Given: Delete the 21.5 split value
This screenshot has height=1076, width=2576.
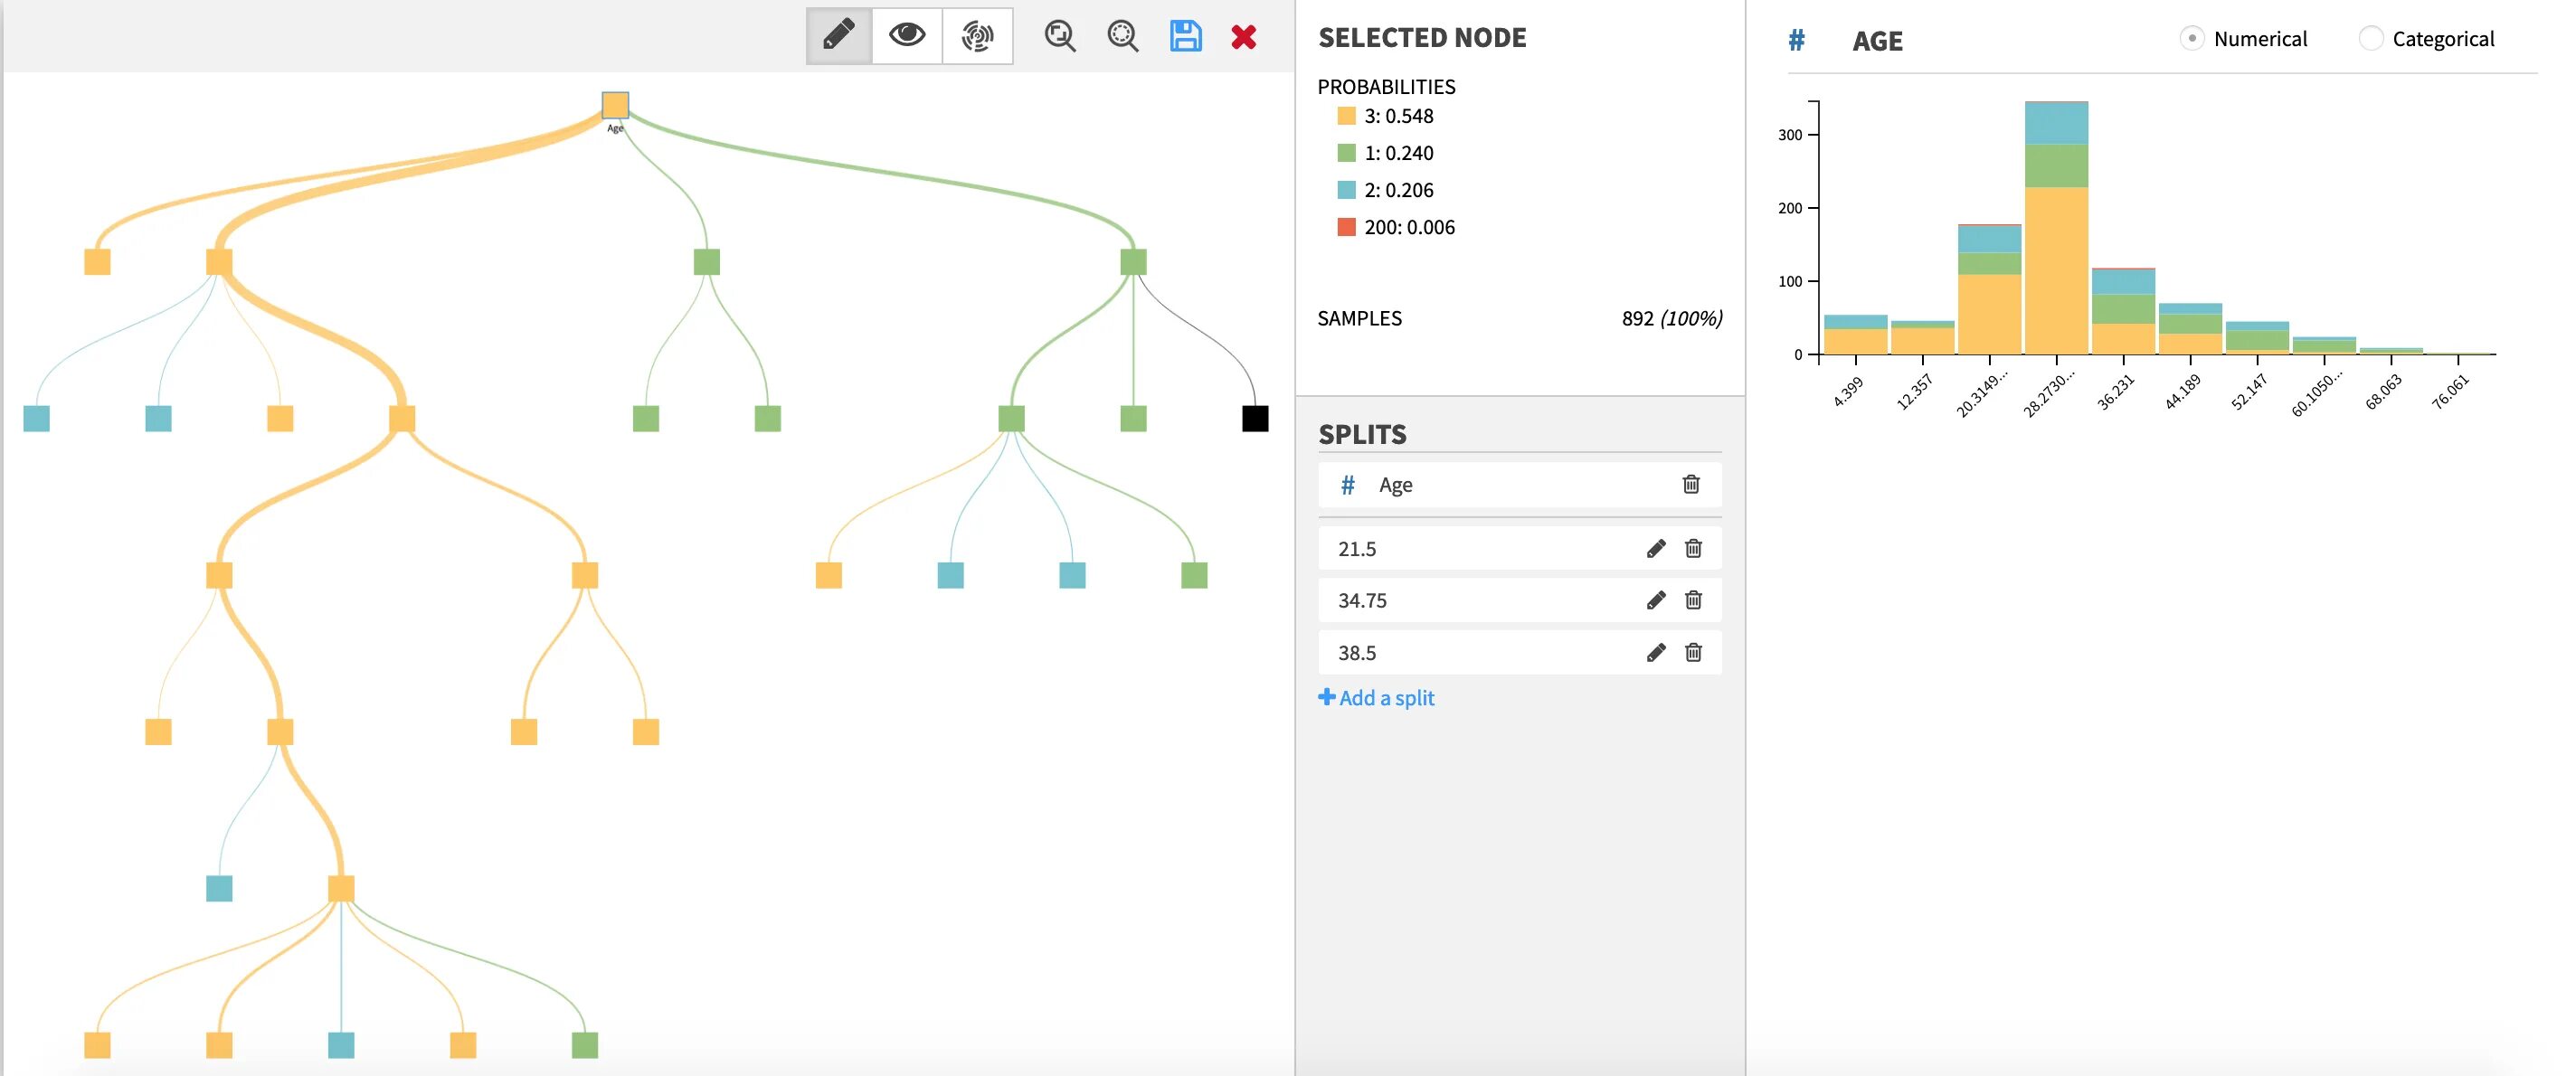Looking at the screenshot, I should [1693, 548].
